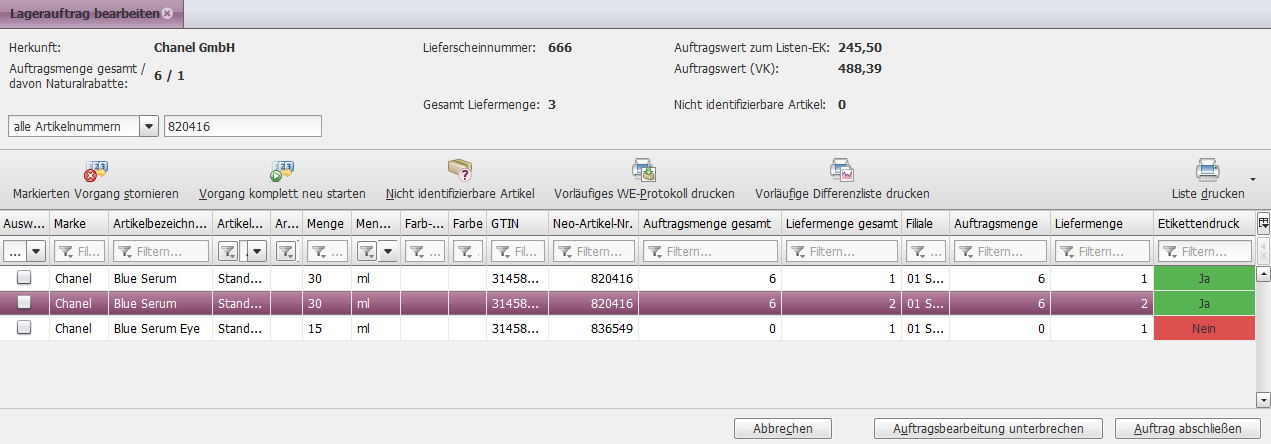
Task: Click the Neo-Artikel-Nr. filter input
Action: click(592, 251)
